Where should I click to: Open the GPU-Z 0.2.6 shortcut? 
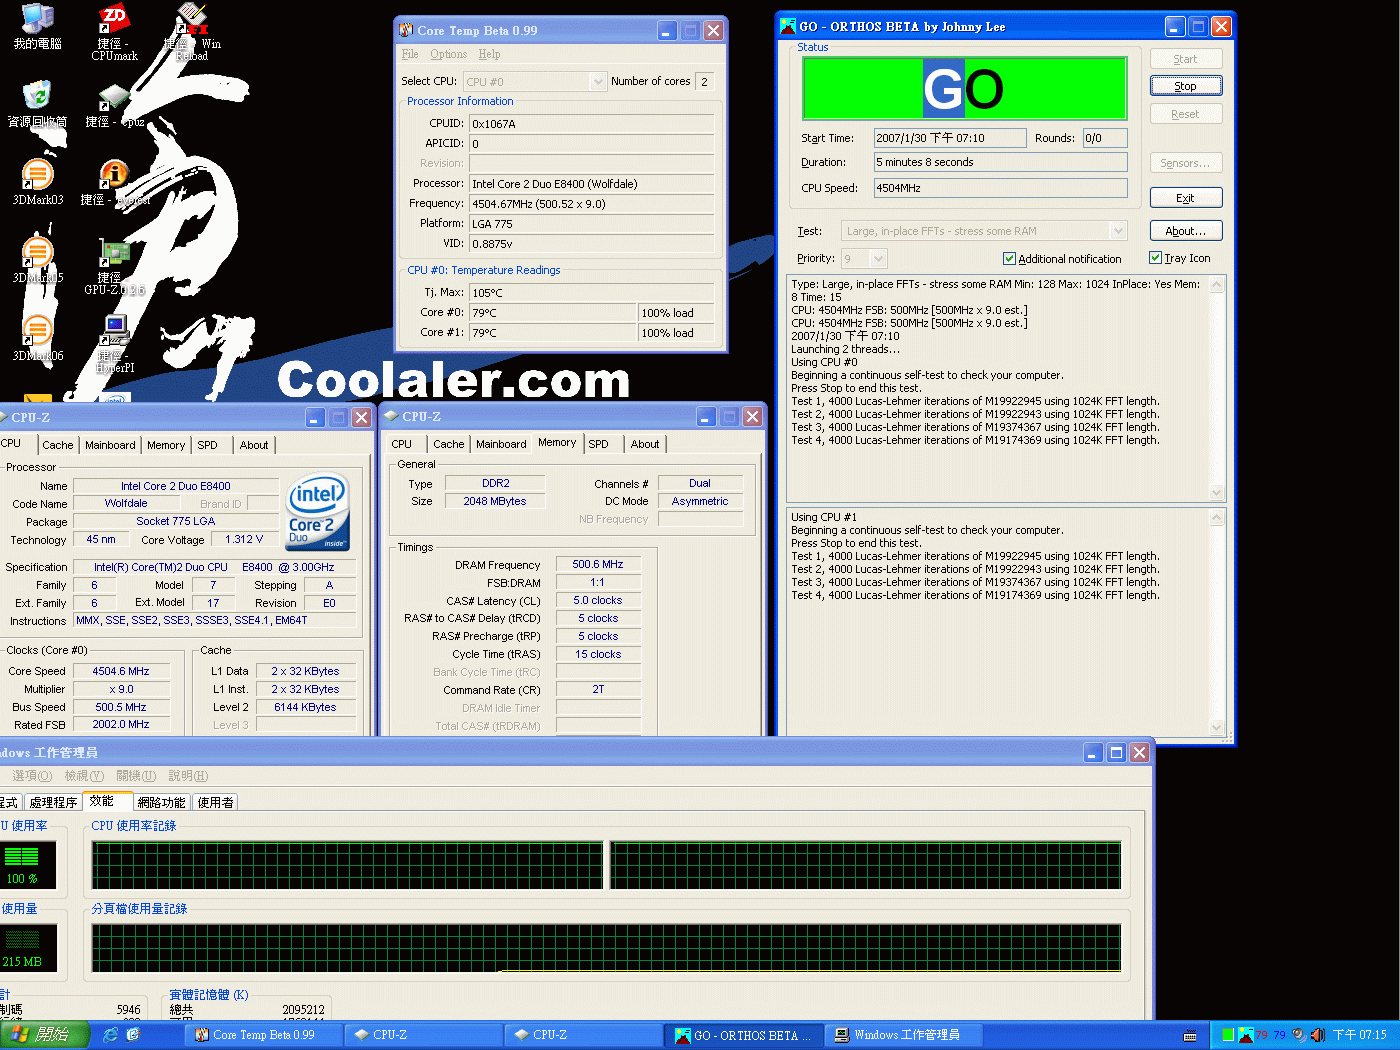click(114, 252)
